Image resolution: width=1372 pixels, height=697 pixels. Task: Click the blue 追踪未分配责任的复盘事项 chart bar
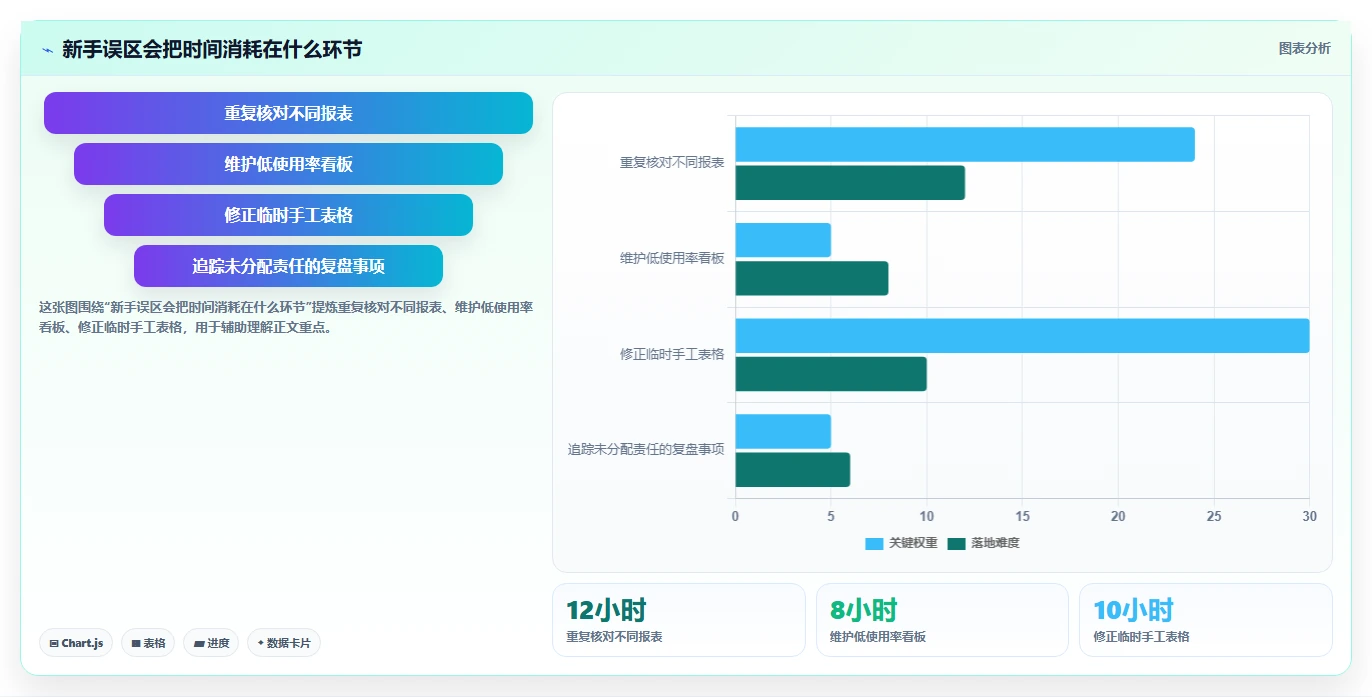click(783, 431)
